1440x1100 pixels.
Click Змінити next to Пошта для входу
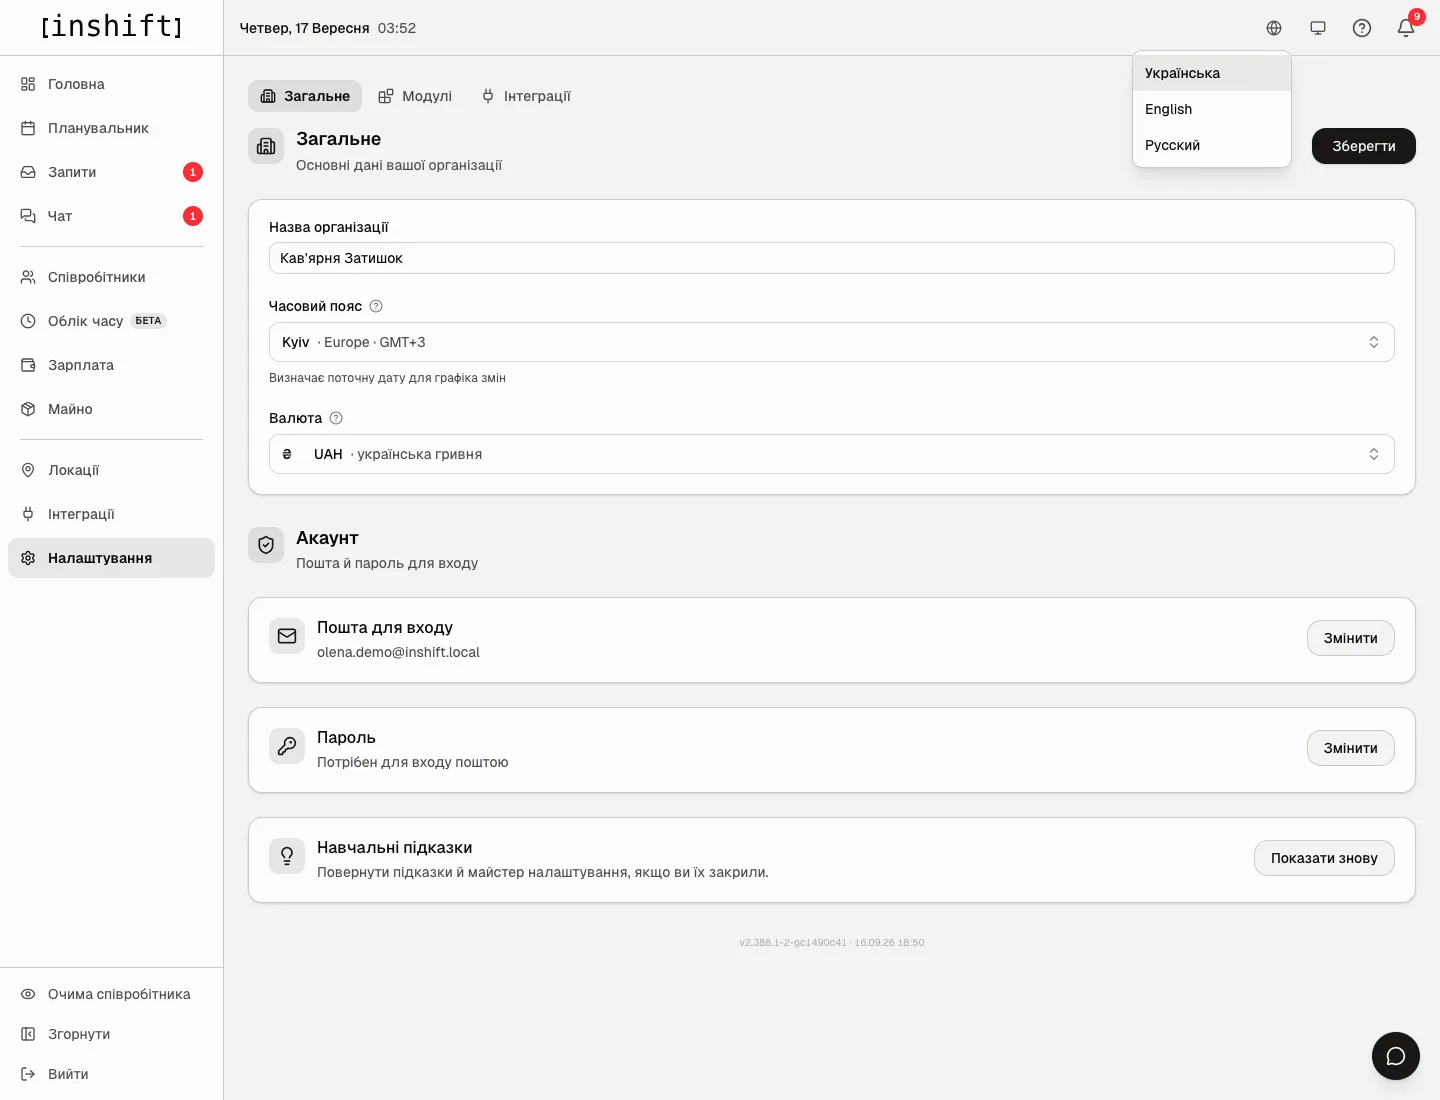click(x=1351, y=638)
